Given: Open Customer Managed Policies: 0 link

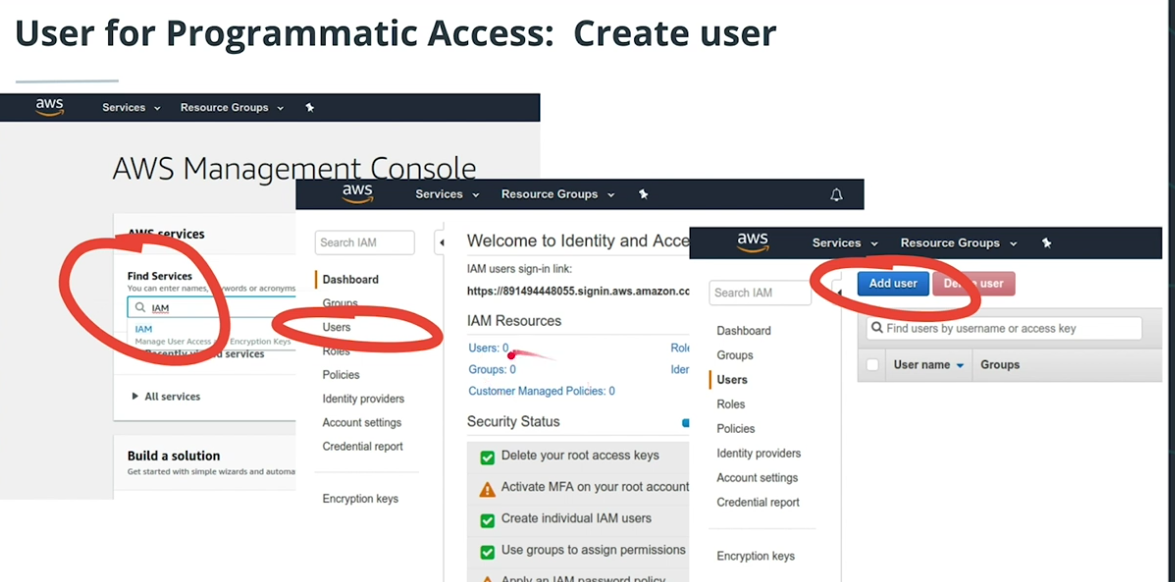Looking at the screenshot, I should tap(541, 391).
